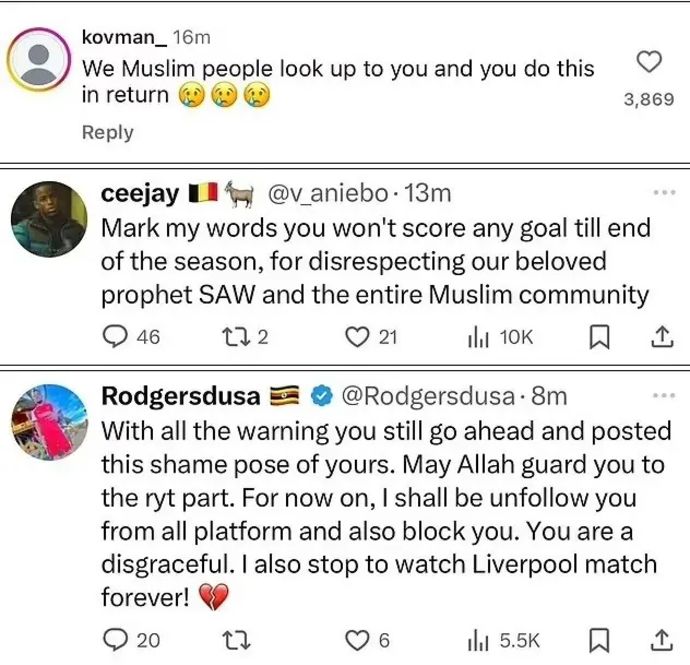690x665 pixels.
Task: Like the kovman_ comment with the heart
Action: pyautogui.click(x=649, y=63)
